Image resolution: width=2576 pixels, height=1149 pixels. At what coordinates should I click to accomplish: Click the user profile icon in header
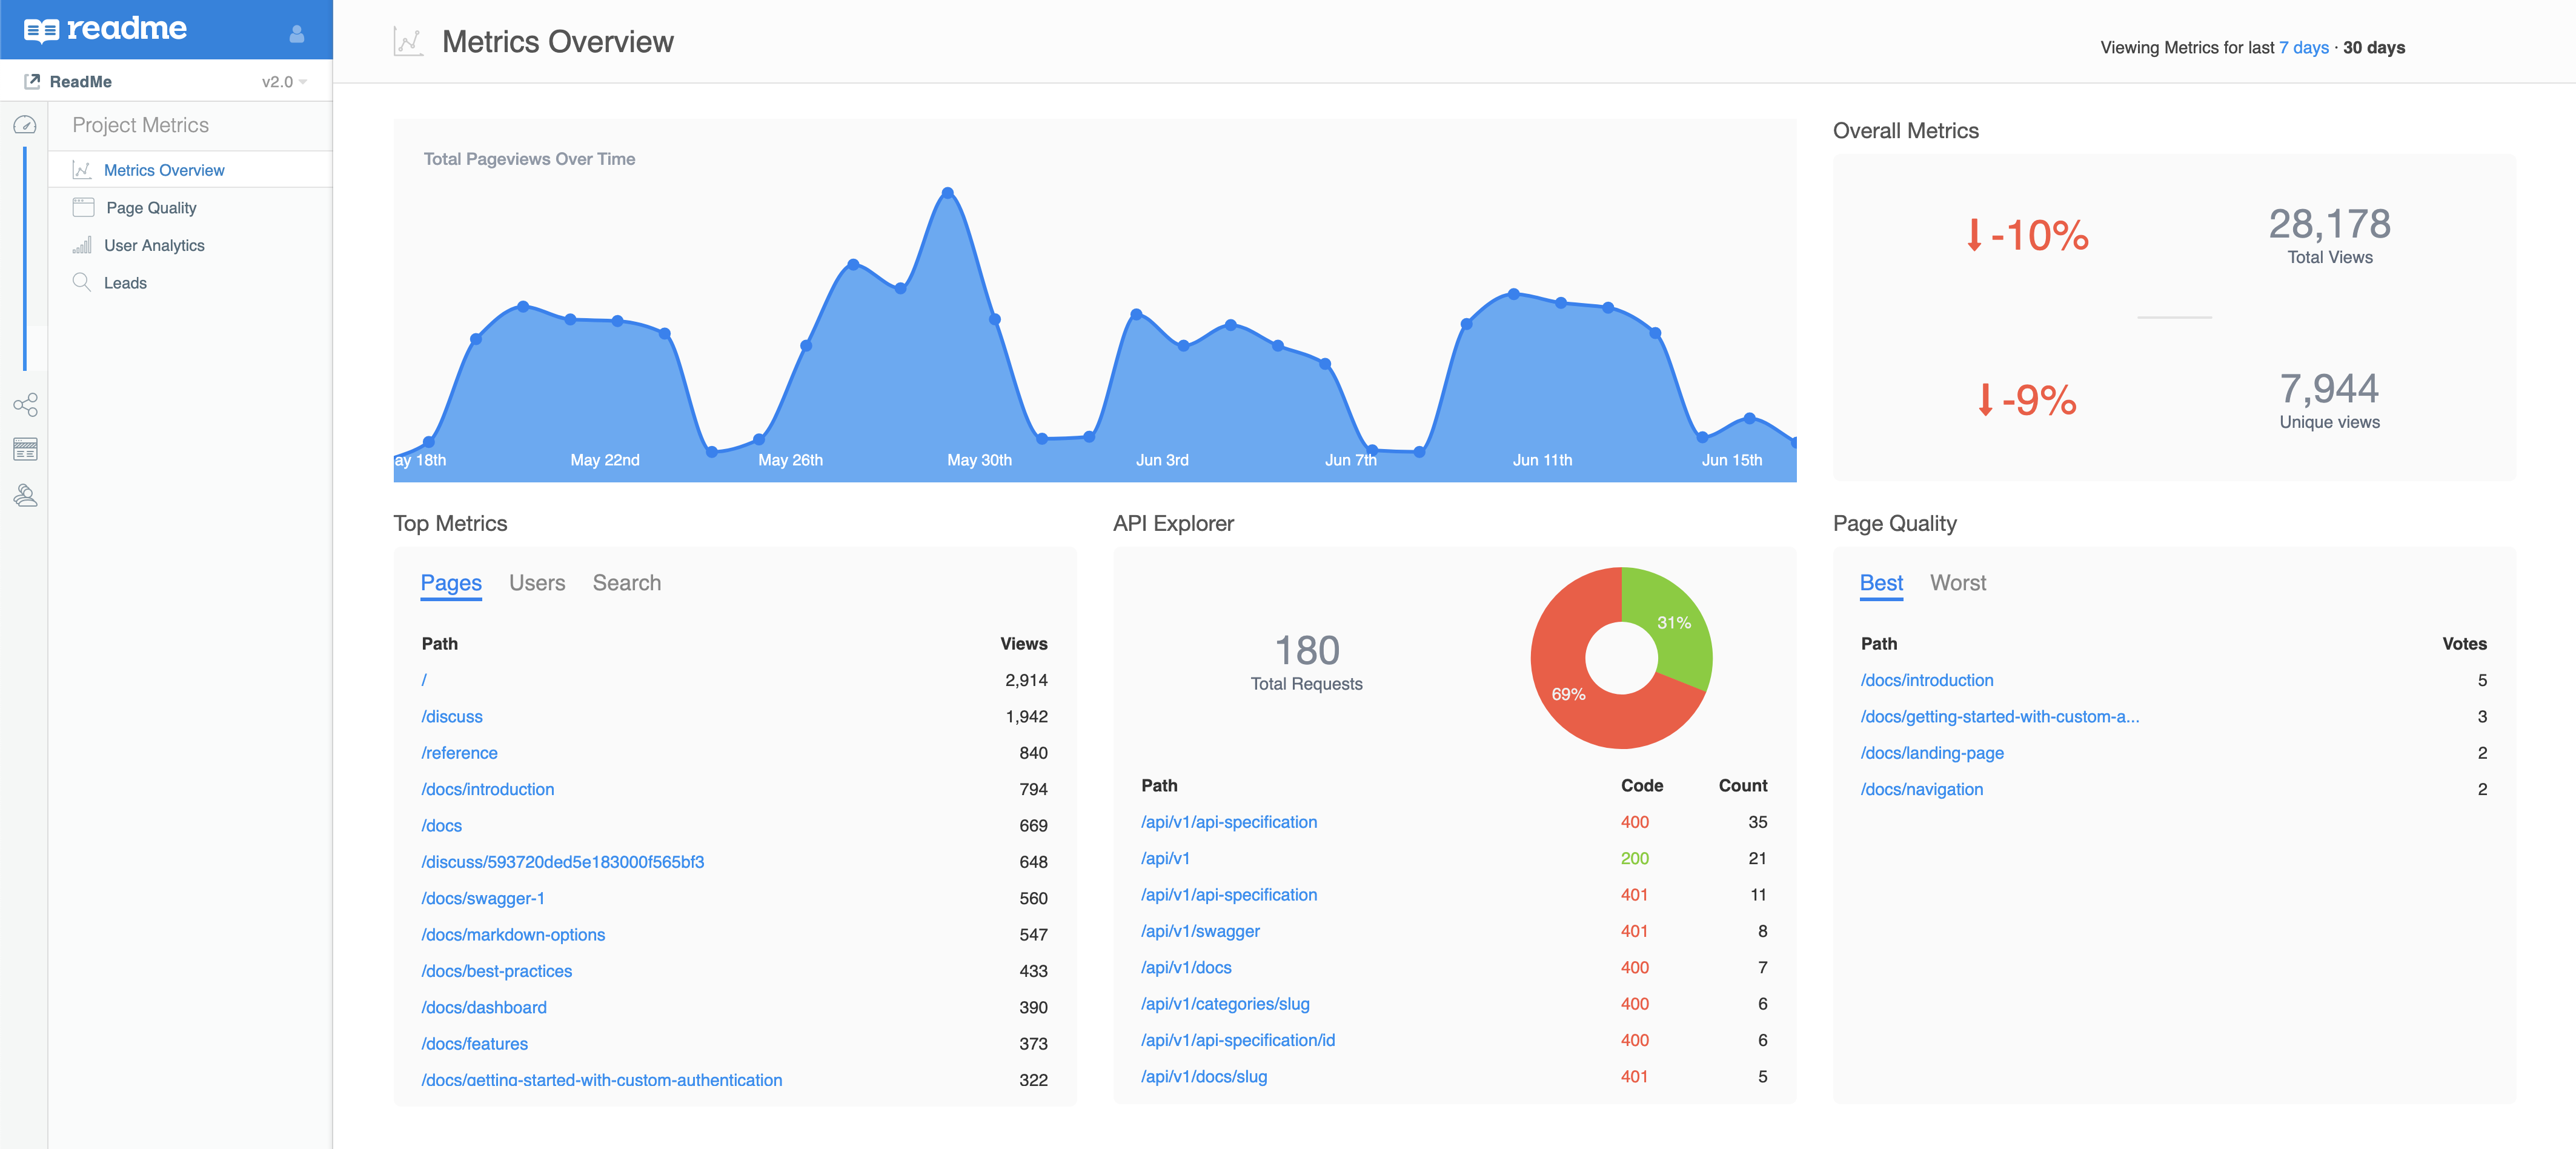(296, 34)
